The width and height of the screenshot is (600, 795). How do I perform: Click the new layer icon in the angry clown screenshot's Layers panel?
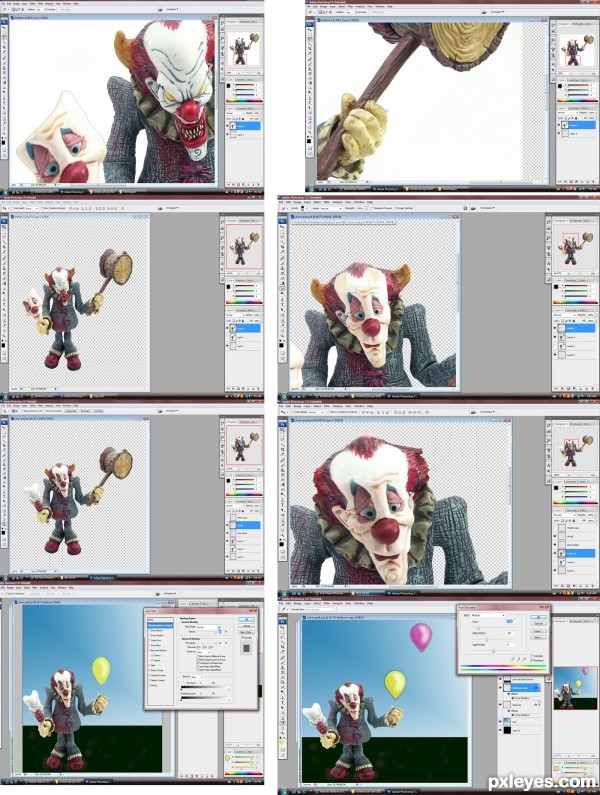254,185
